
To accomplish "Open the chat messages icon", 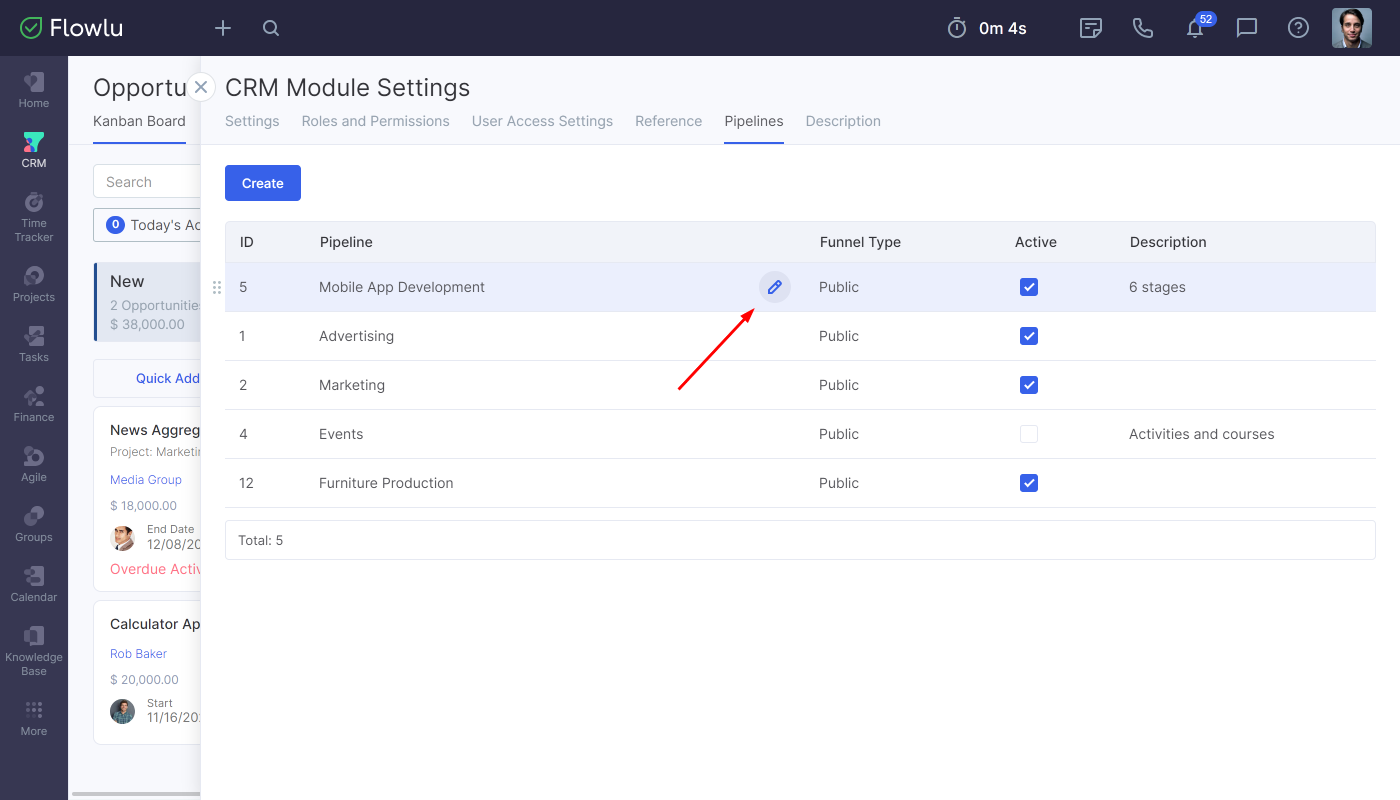I will [1247, 28].
